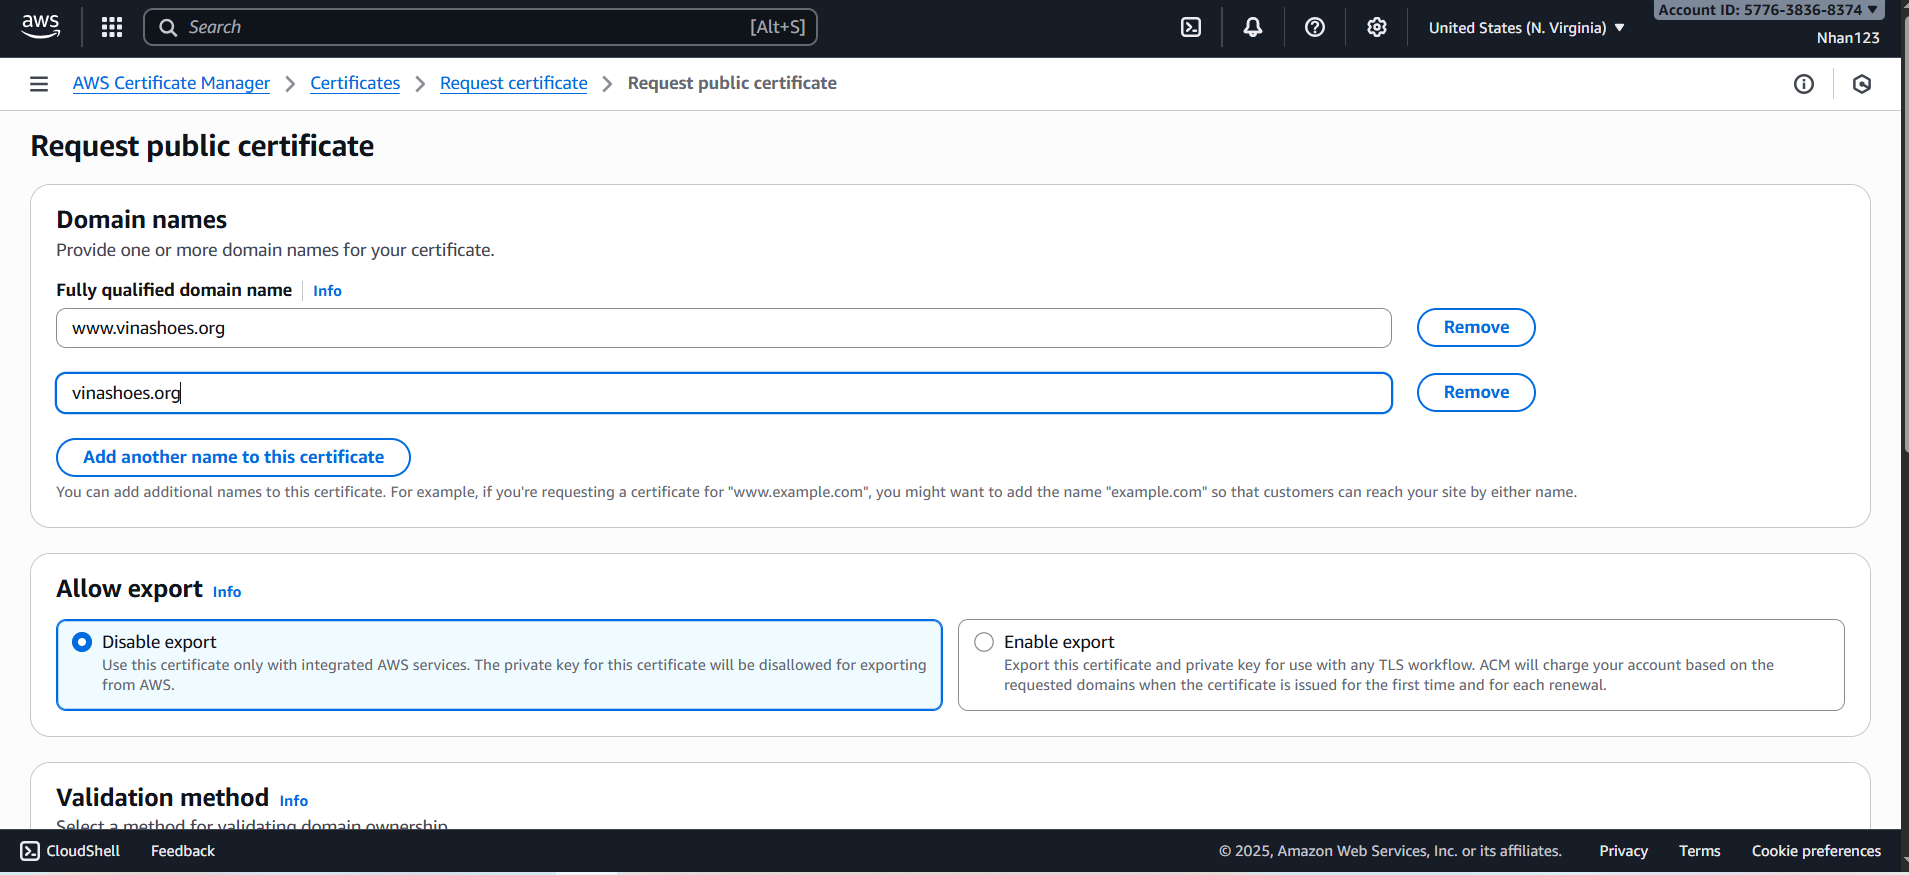Viewport: 1909px width, 875px height.
Task: Click Add another name to this certificate
Action: (233, 457)
